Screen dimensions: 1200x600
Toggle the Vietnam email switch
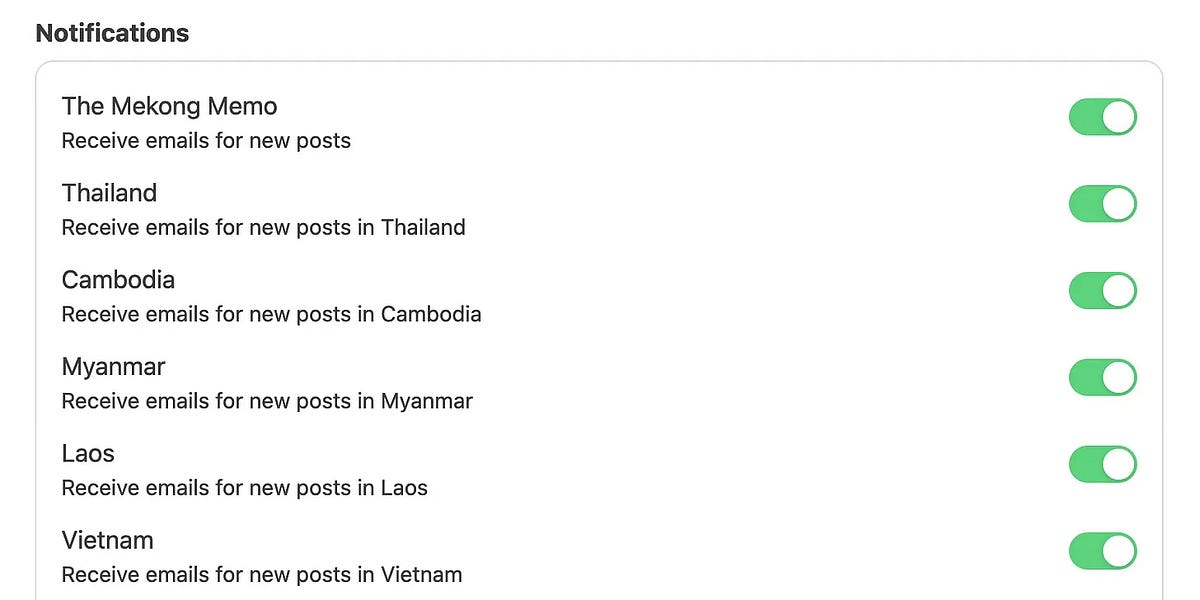(x=1102, y=551)
